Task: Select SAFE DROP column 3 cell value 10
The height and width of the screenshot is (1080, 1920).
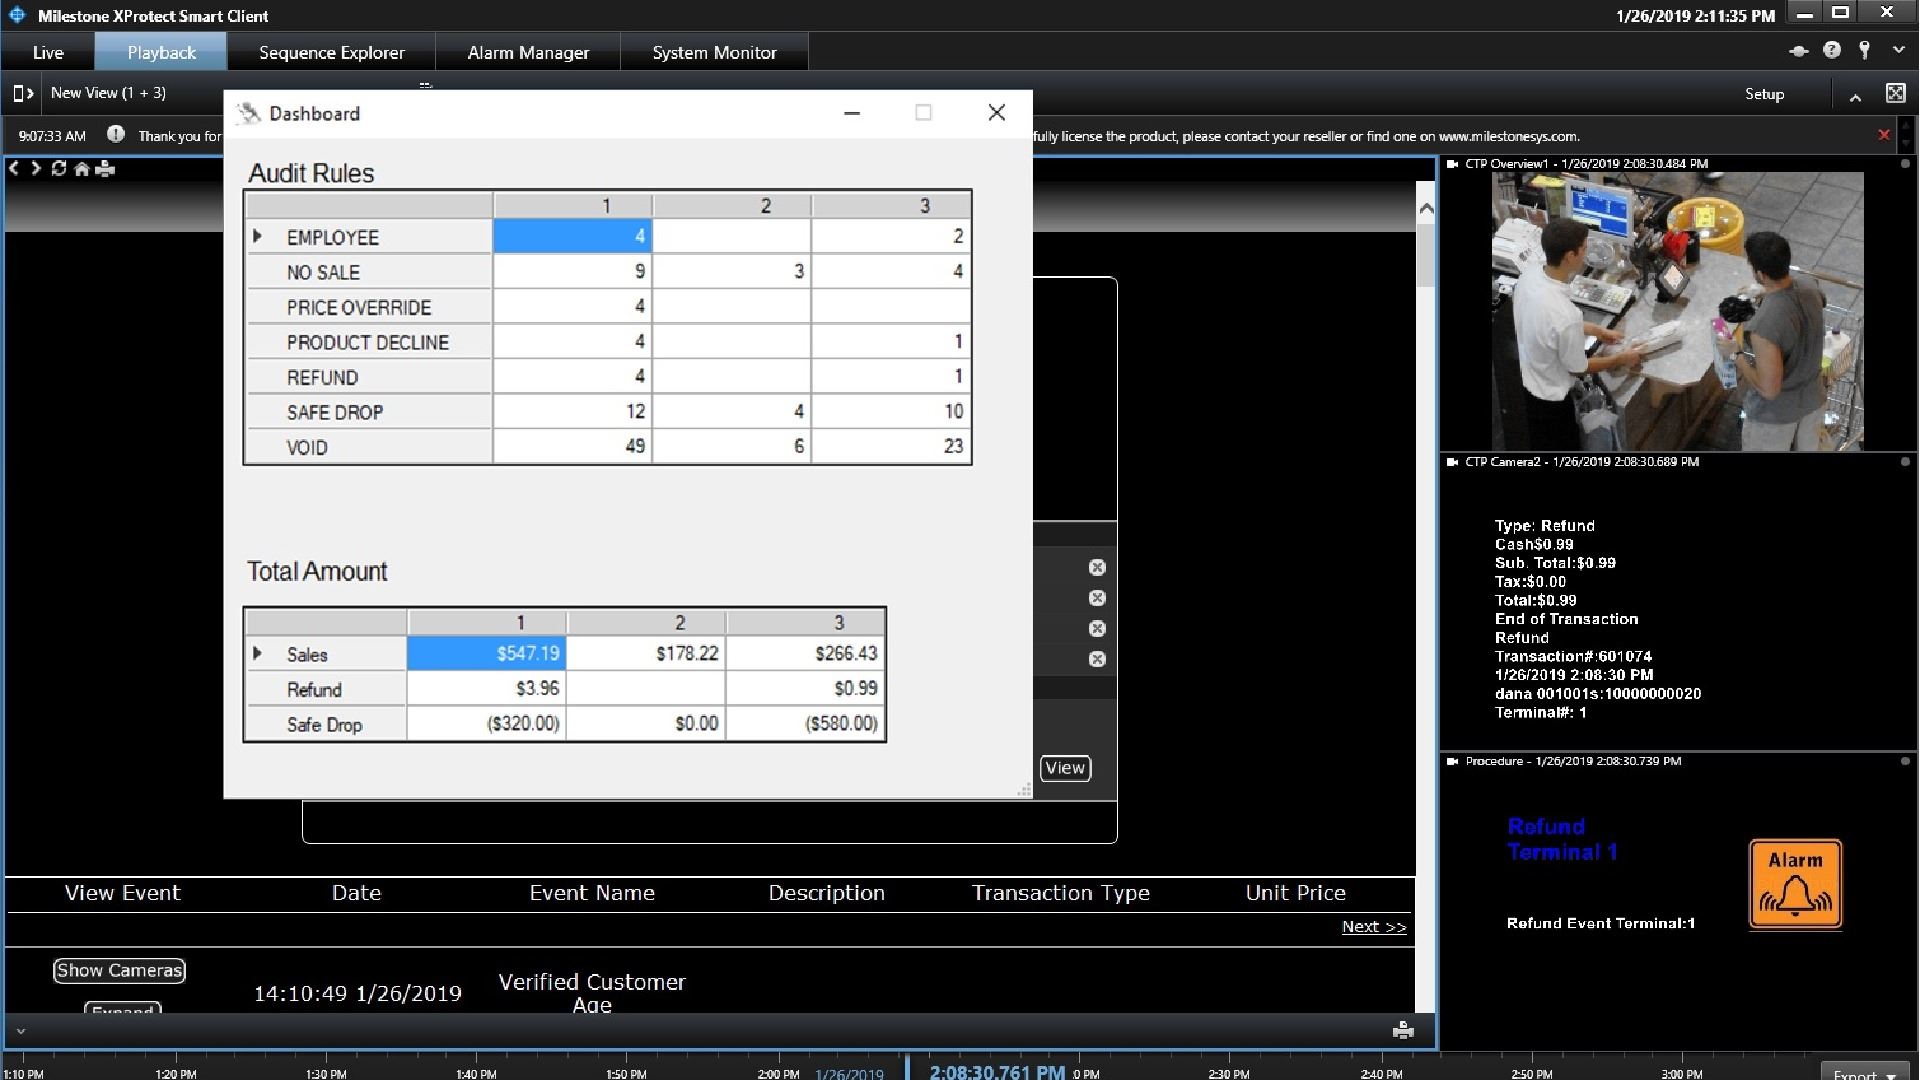Action: 891,411
